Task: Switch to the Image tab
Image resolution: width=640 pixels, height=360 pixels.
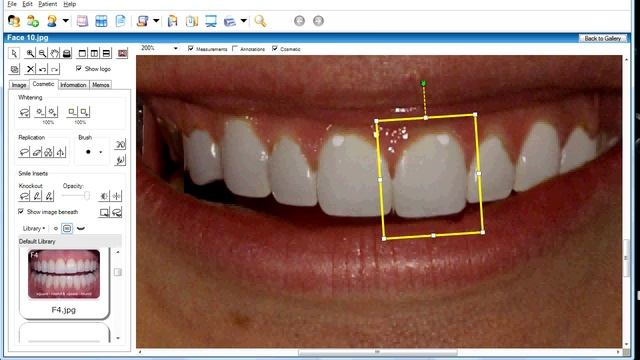Action: pos(19,85)
